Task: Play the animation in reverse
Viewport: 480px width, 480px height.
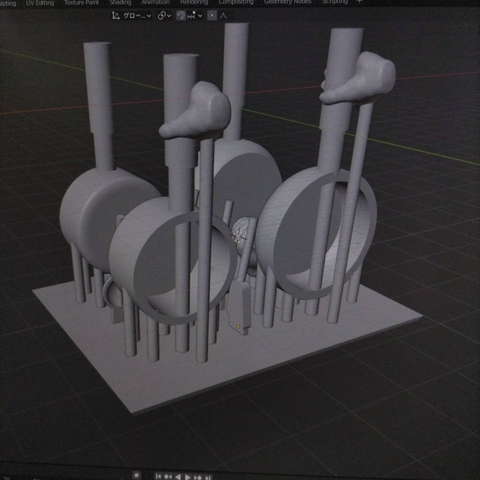Action: point(178,477)
